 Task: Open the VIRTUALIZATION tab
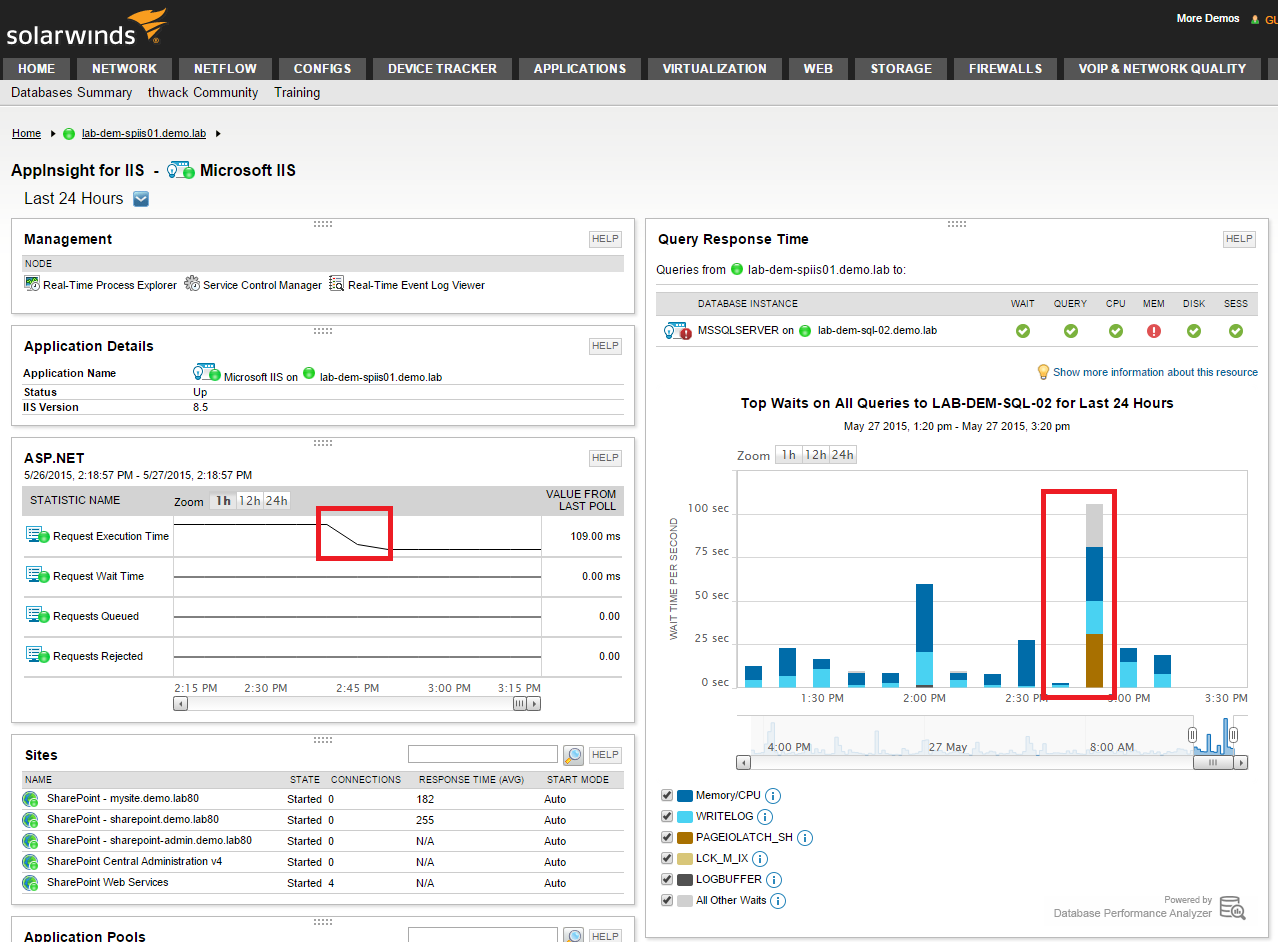pyautogui.click(x=715, y=68)
